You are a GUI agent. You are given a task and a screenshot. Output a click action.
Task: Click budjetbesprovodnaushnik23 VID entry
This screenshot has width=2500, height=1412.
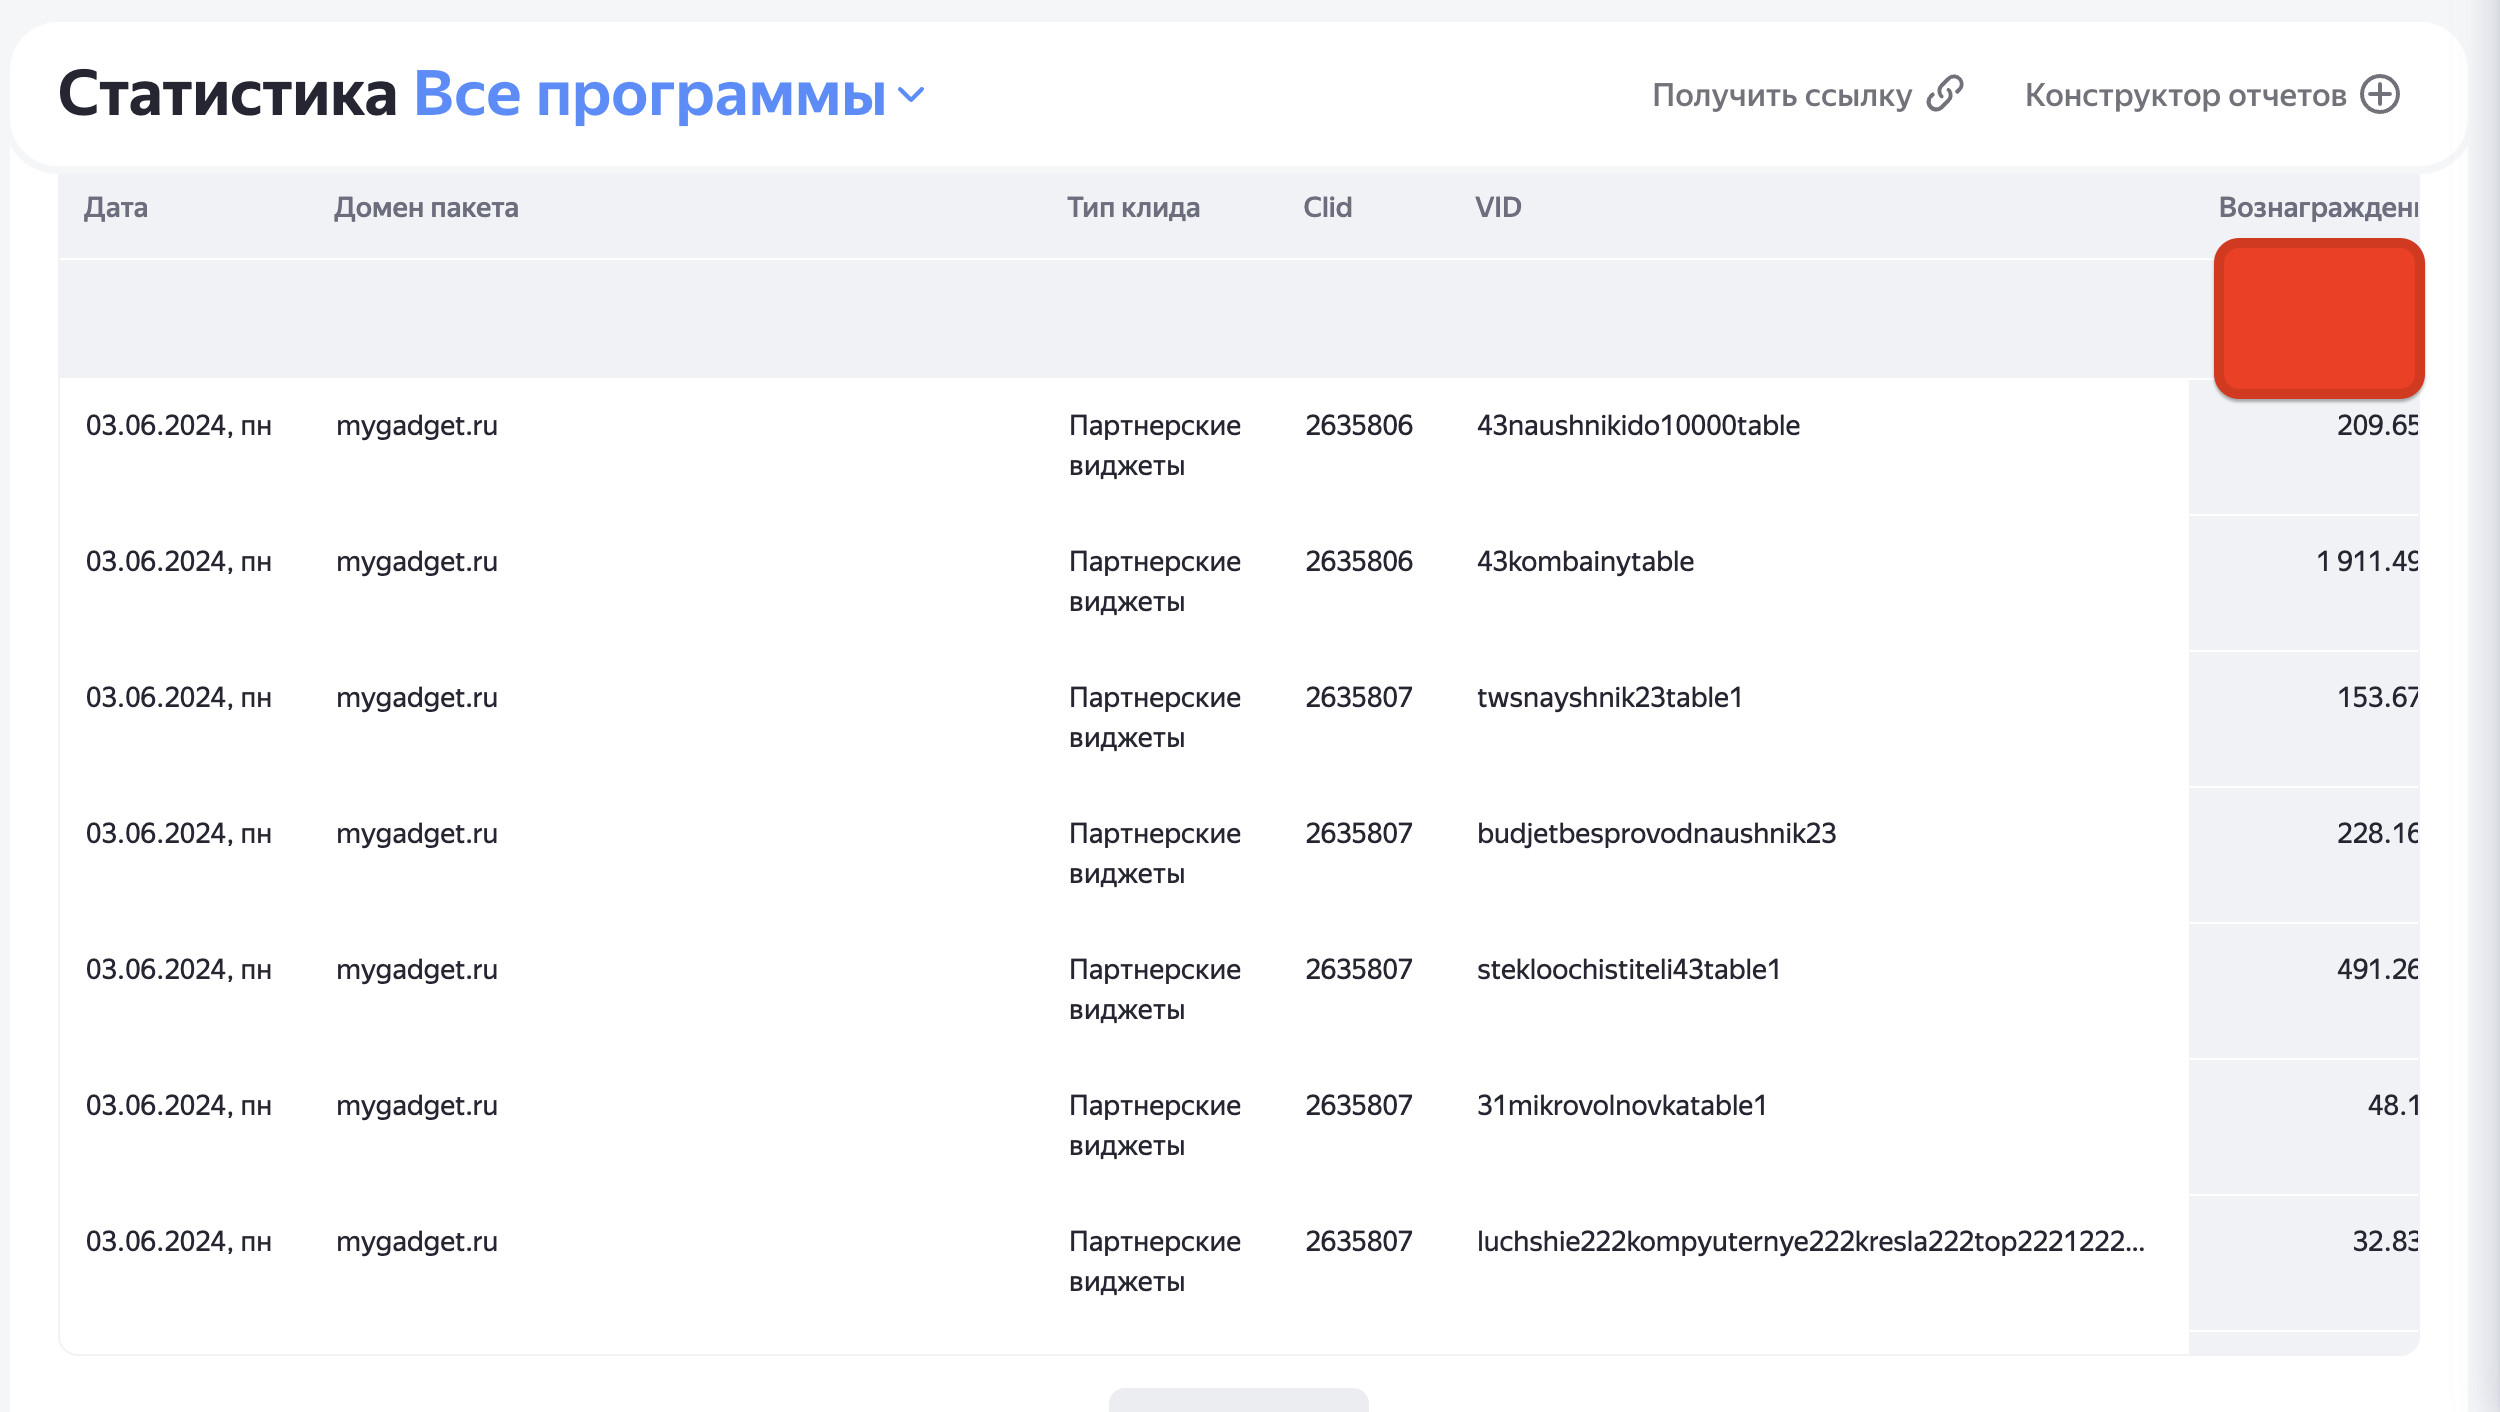click(1656, 834)
